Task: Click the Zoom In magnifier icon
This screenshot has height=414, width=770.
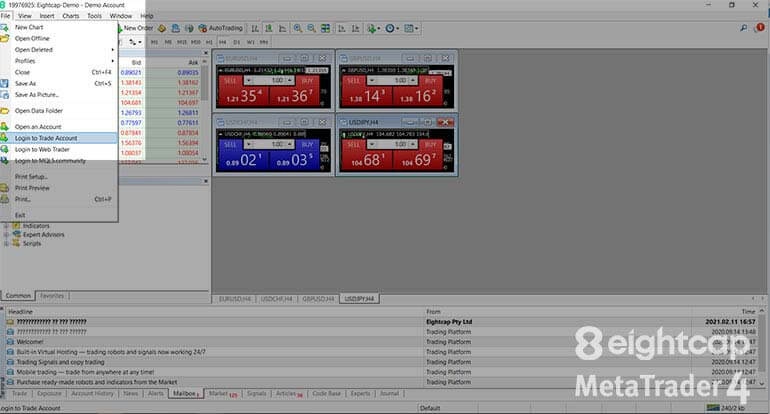Action: [298, 28]
